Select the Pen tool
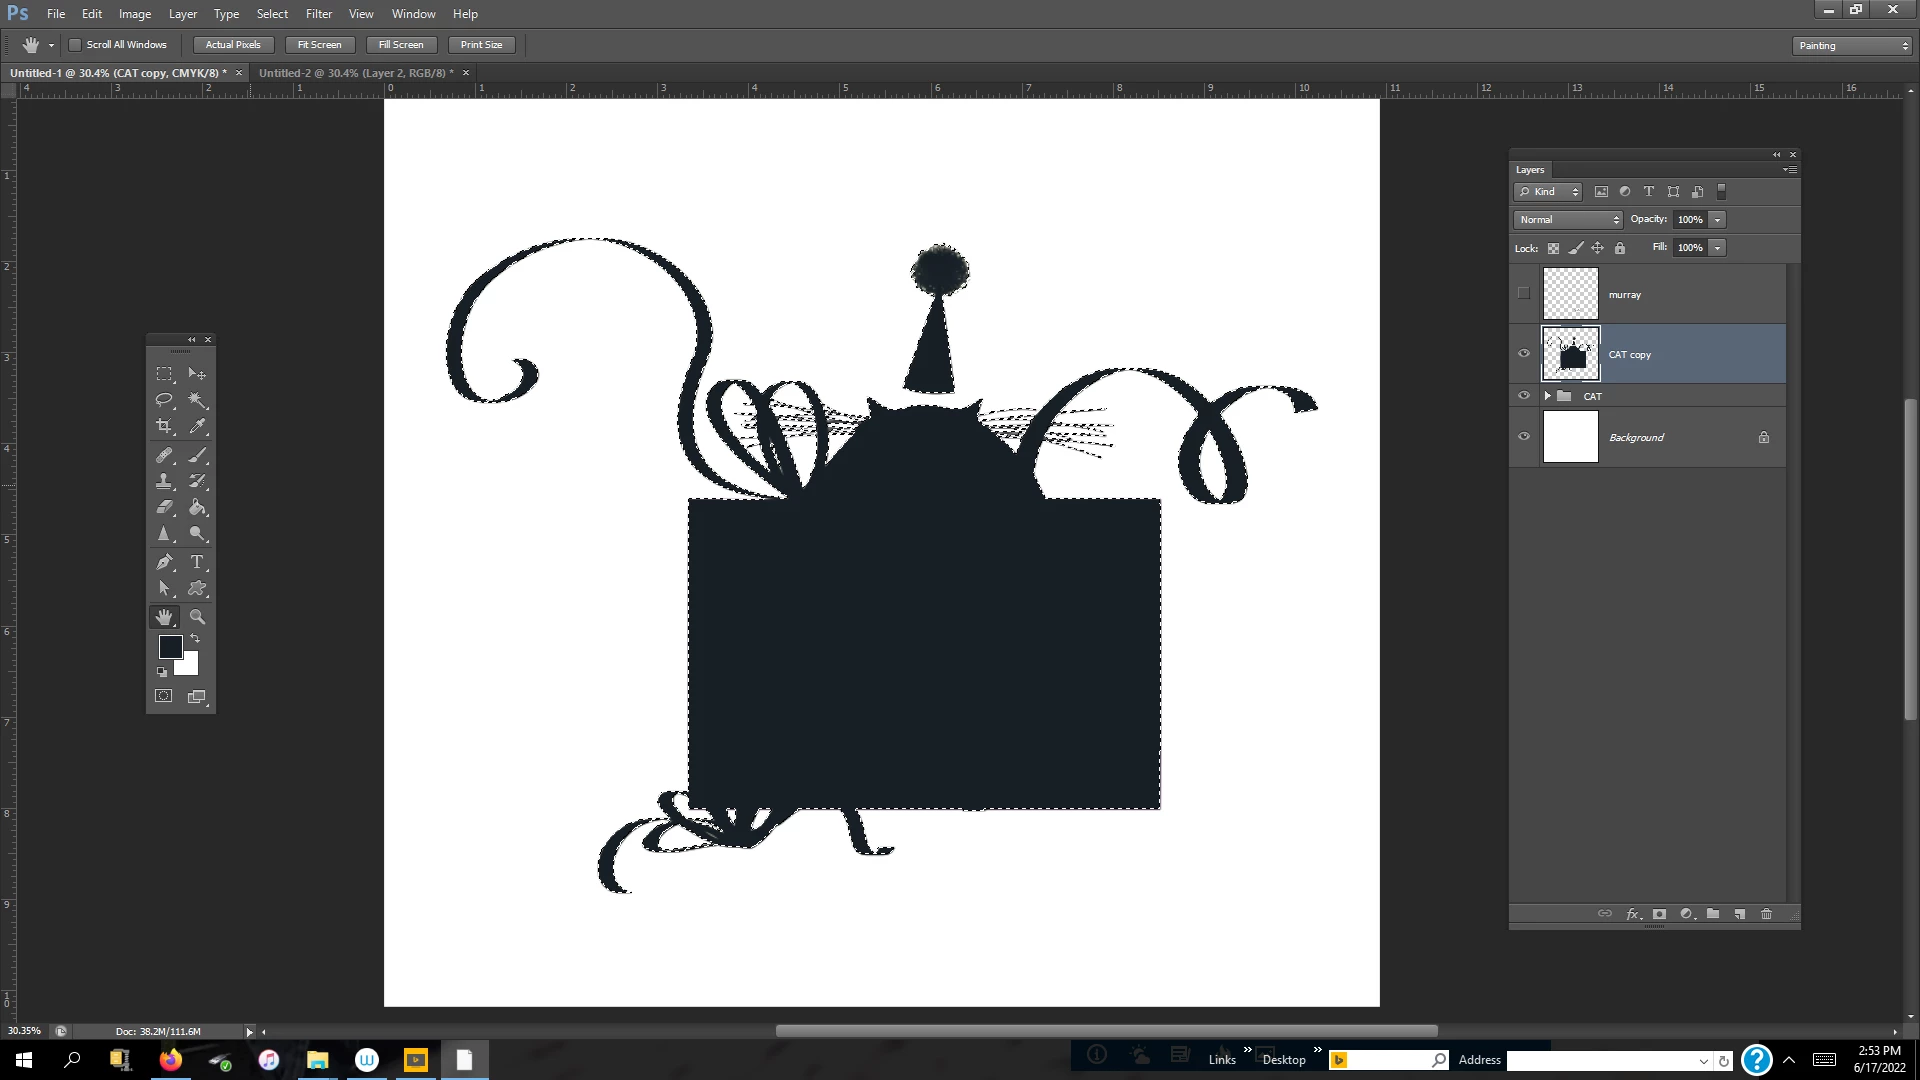The width and height of the screenshot is (1920, 1080). click(164, 562)
